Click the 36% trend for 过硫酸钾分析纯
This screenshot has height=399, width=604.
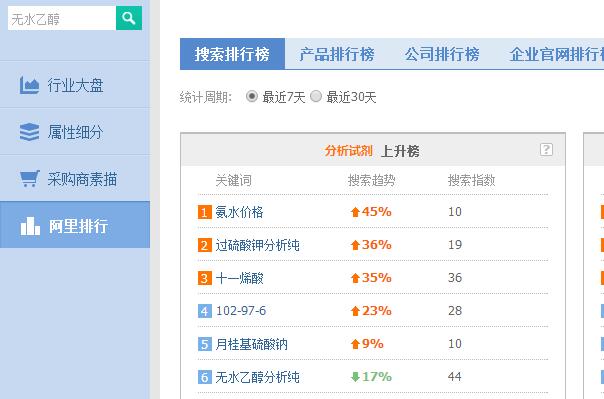tap(371, 245)
